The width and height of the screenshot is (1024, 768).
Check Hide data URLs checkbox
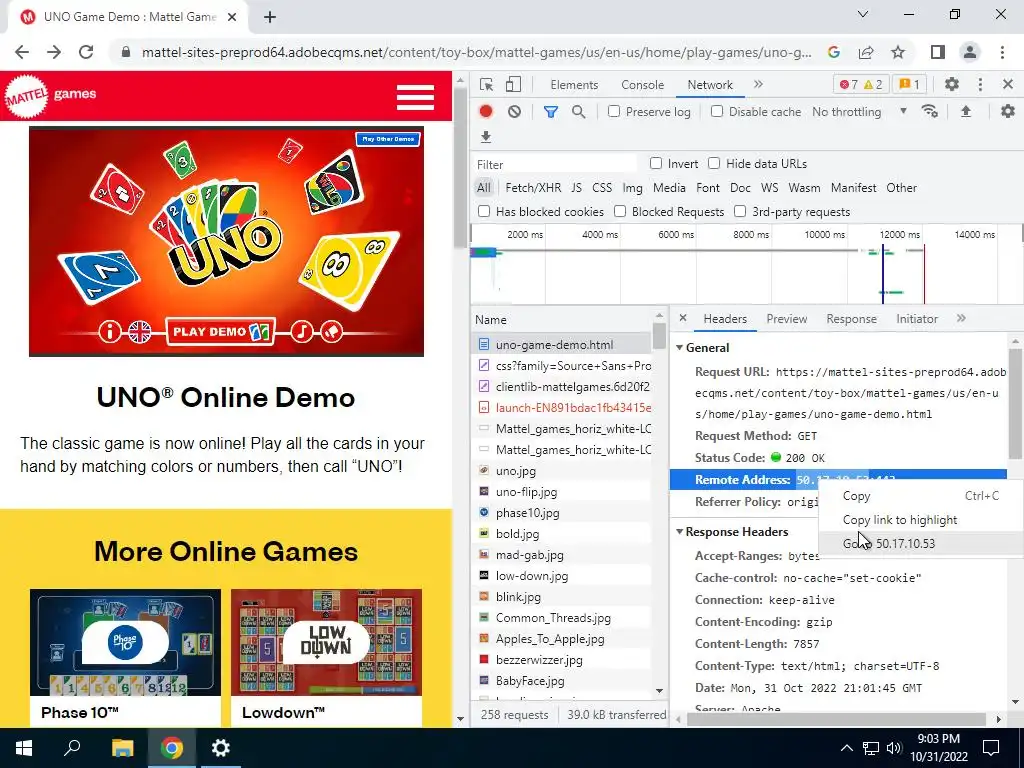(714, 163)
